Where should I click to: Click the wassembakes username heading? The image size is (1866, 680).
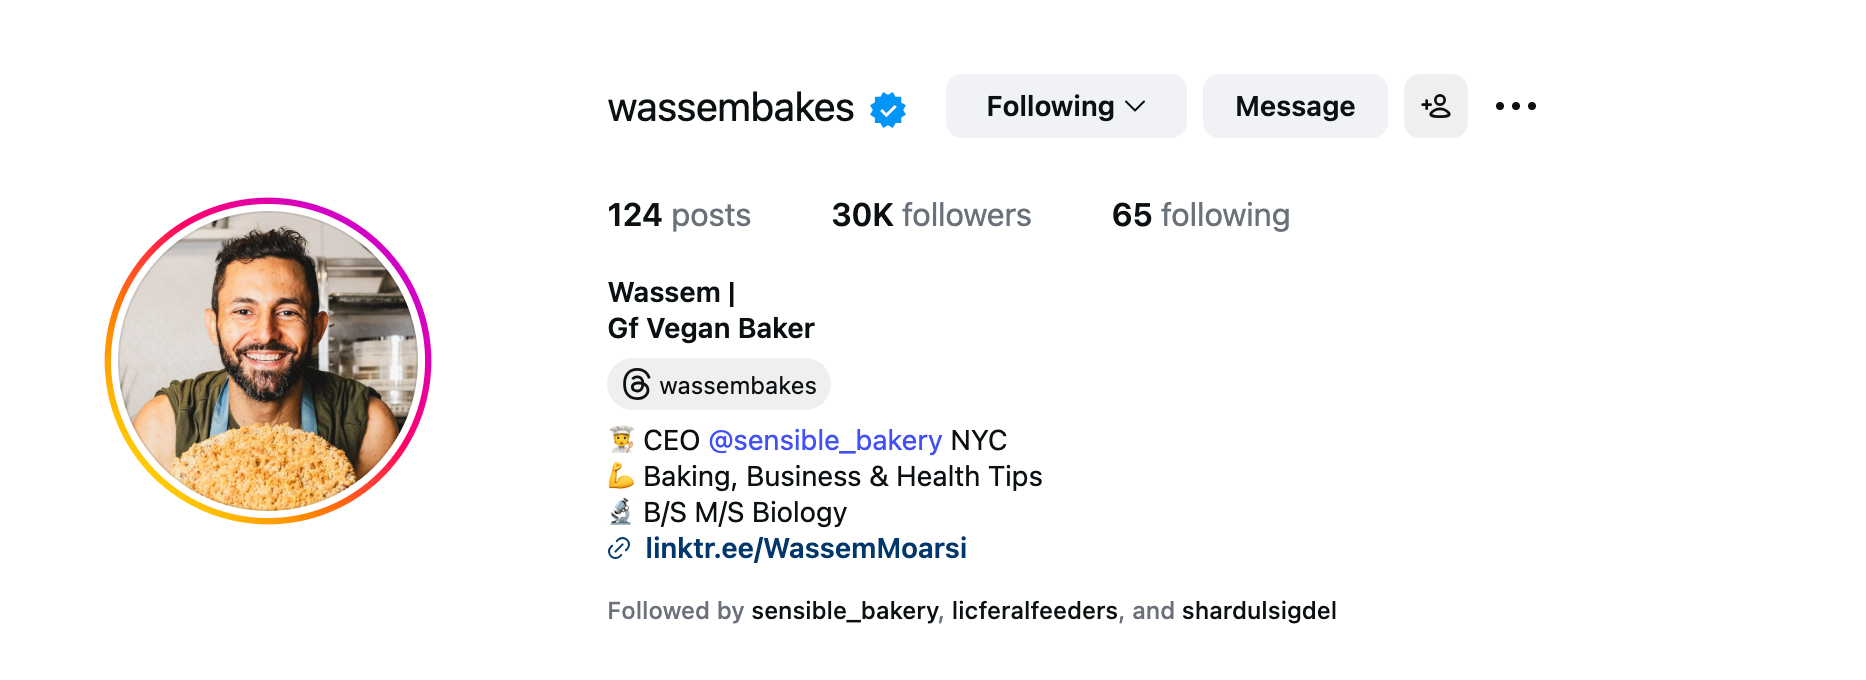tap(730, 108)
